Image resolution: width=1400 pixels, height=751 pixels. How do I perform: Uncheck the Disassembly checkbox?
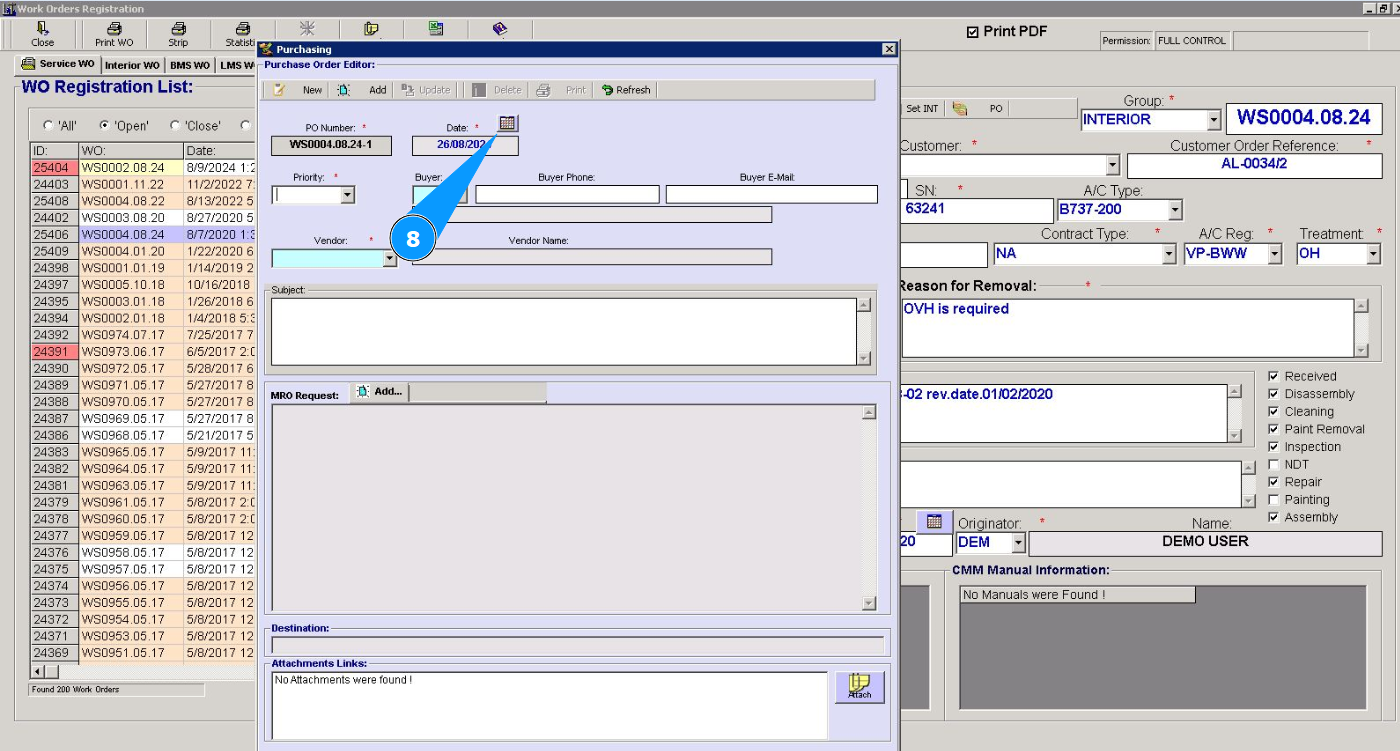[1273, 394]
